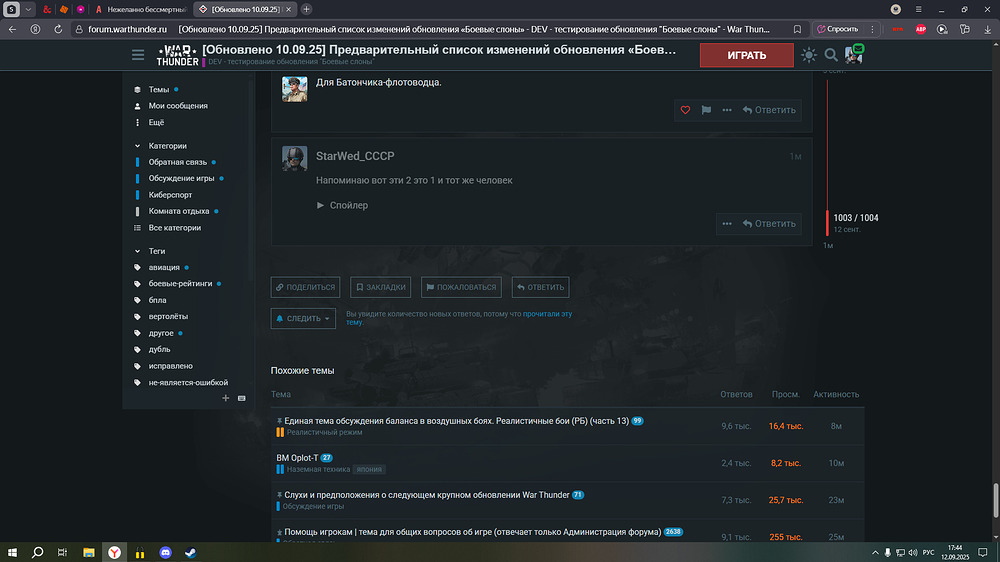Select the авиация tag
The height and width of the screenshot is (562, 1000).
[164, 267]
